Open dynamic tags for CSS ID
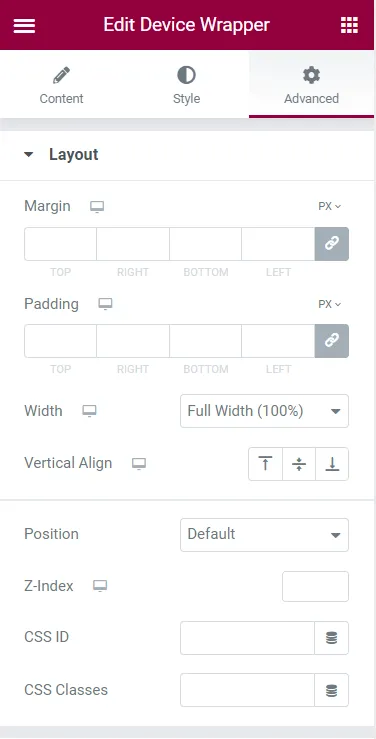Screen dimensions: 376x739 (x=332, y=638)
